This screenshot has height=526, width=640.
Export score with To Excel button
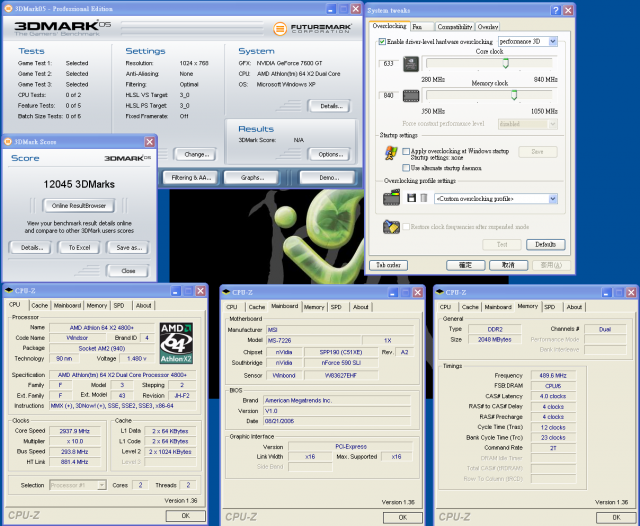[x=79, y=248]
